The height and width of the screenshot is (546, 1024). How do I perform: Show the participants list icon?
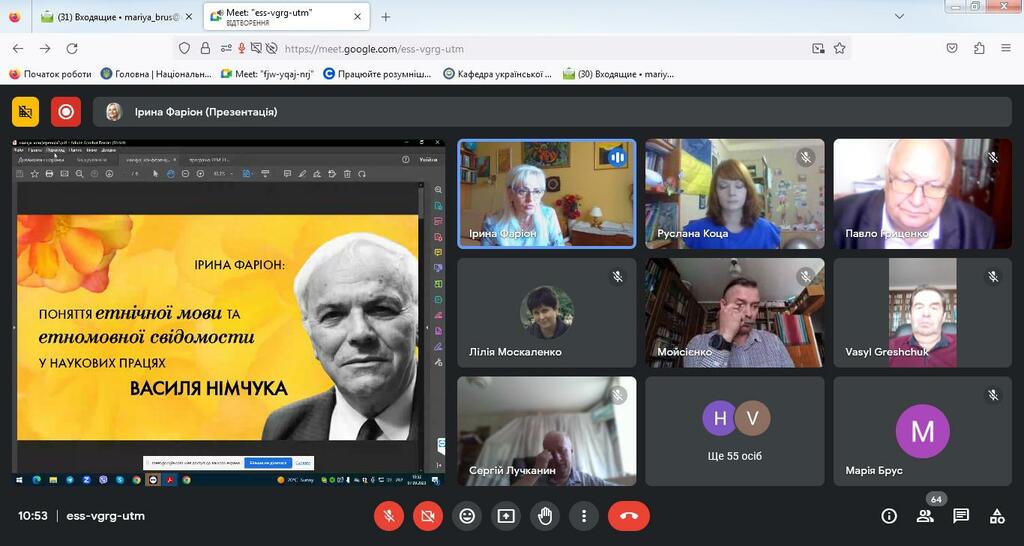(x=925, y=516)
